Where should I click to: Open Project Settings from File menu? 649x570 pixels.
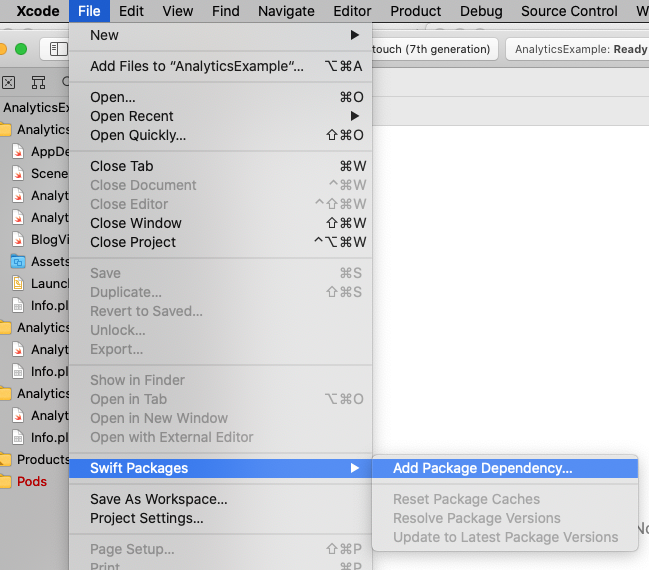(147, 518)
